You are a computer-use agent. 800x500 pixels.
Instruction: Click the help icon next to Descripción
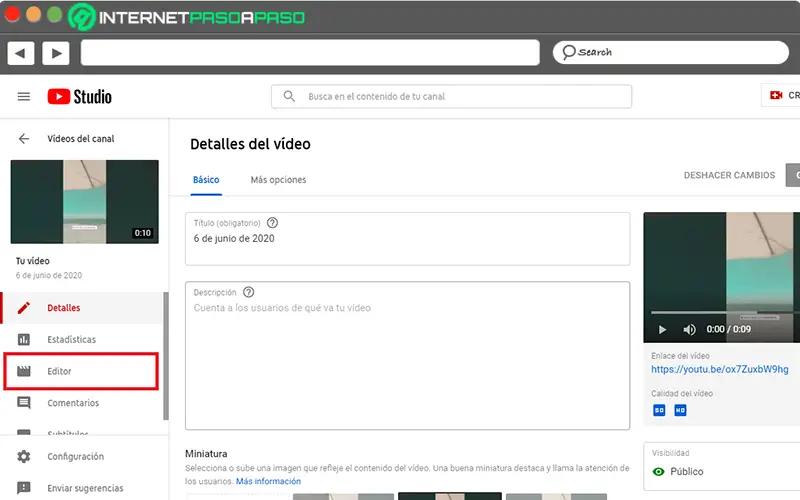tap(248, 292)
